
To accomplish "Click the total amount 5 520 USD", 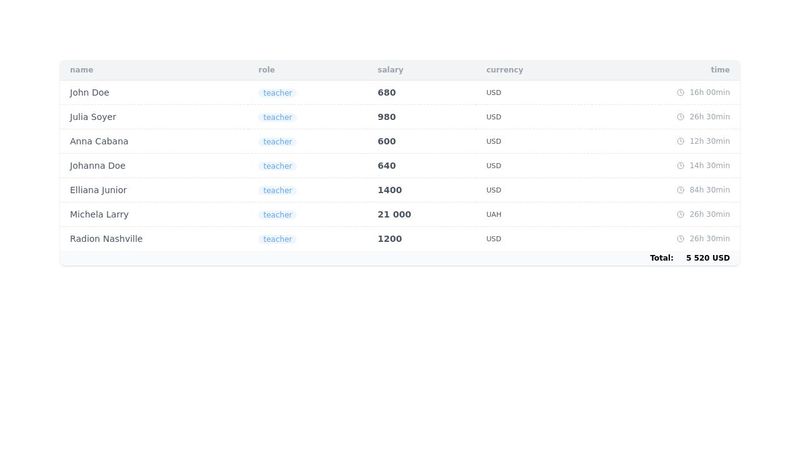I will (707, 258).
